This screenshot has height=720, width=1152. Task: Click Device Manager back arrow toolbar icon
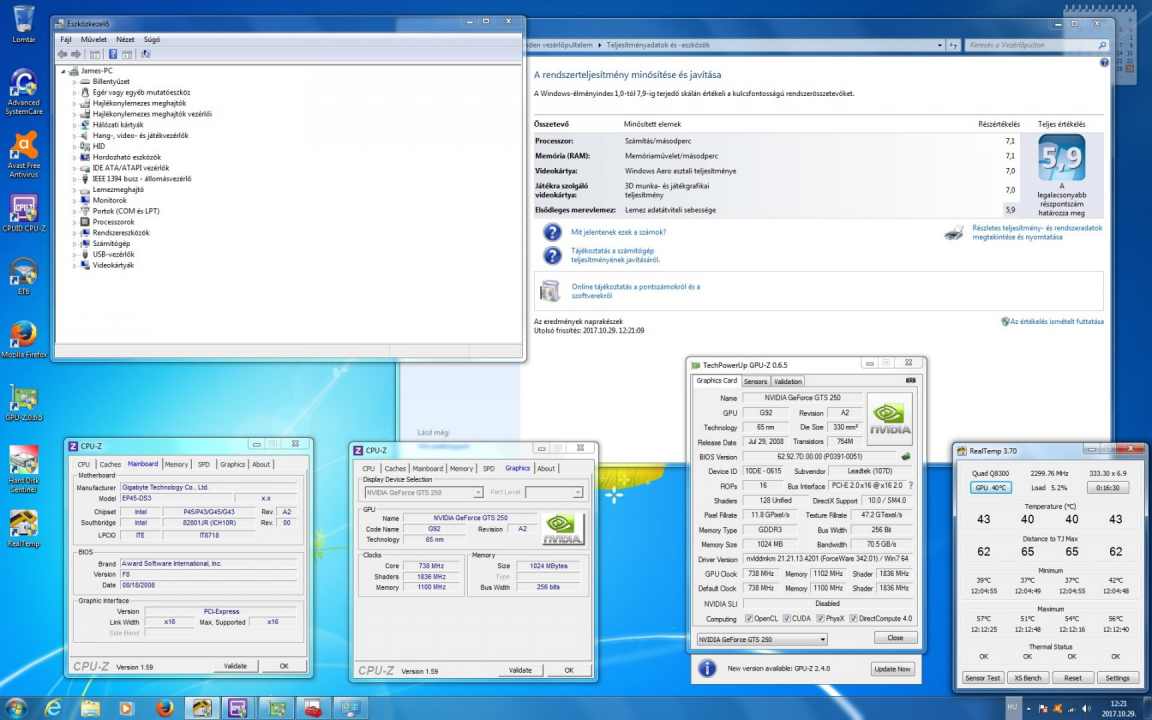click(x=62, y=54)
